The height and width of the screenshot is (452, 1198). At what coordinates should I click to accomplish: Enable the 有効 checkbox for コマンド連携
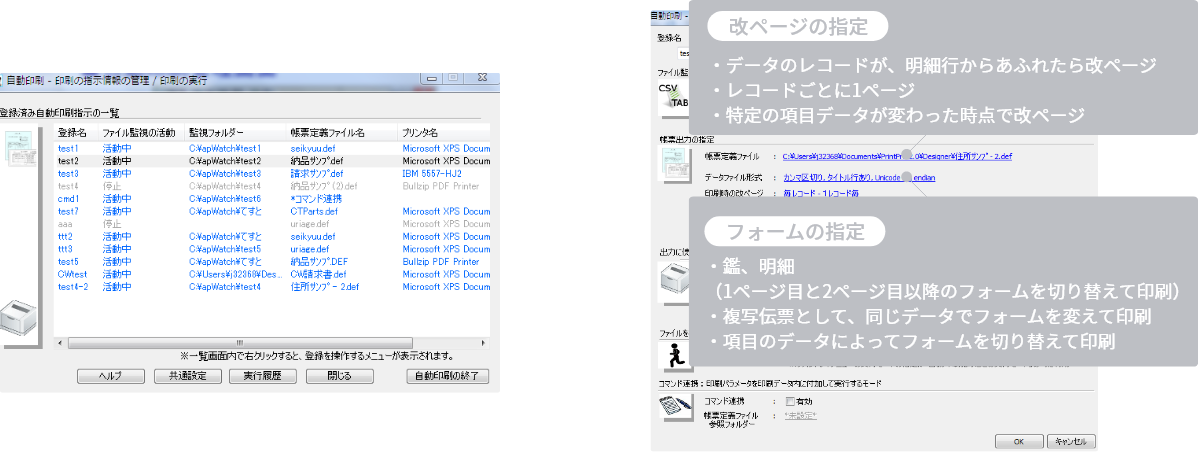tap(790, 401)
